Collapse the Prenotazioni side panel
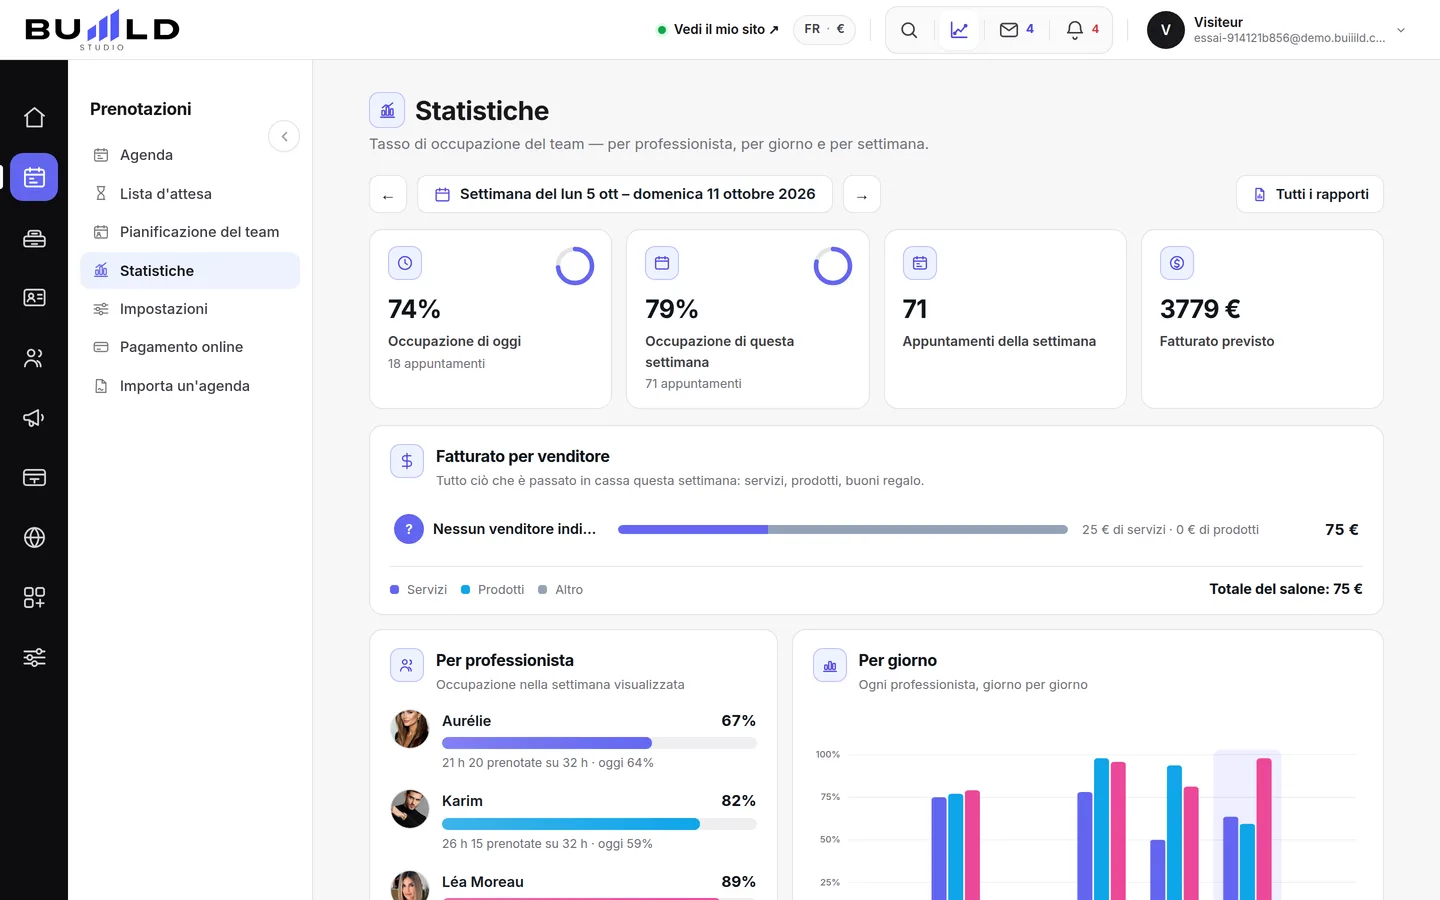This screenshot has width=1440, height=900. tap(284, 136)
